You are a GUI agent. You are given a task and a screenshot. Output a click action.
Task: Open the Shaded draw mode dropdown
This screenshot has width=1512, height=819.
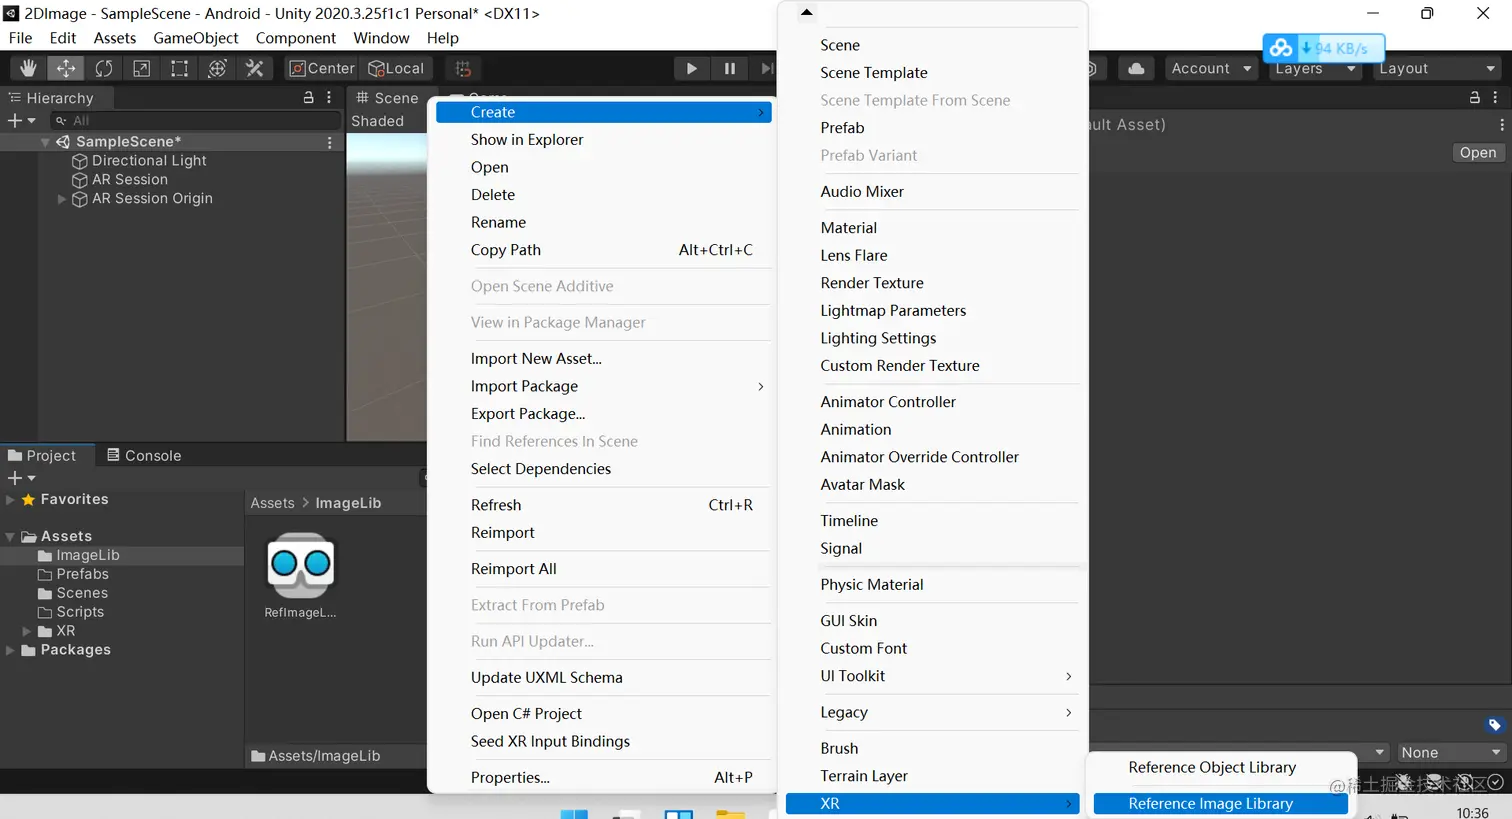(378, 121)
